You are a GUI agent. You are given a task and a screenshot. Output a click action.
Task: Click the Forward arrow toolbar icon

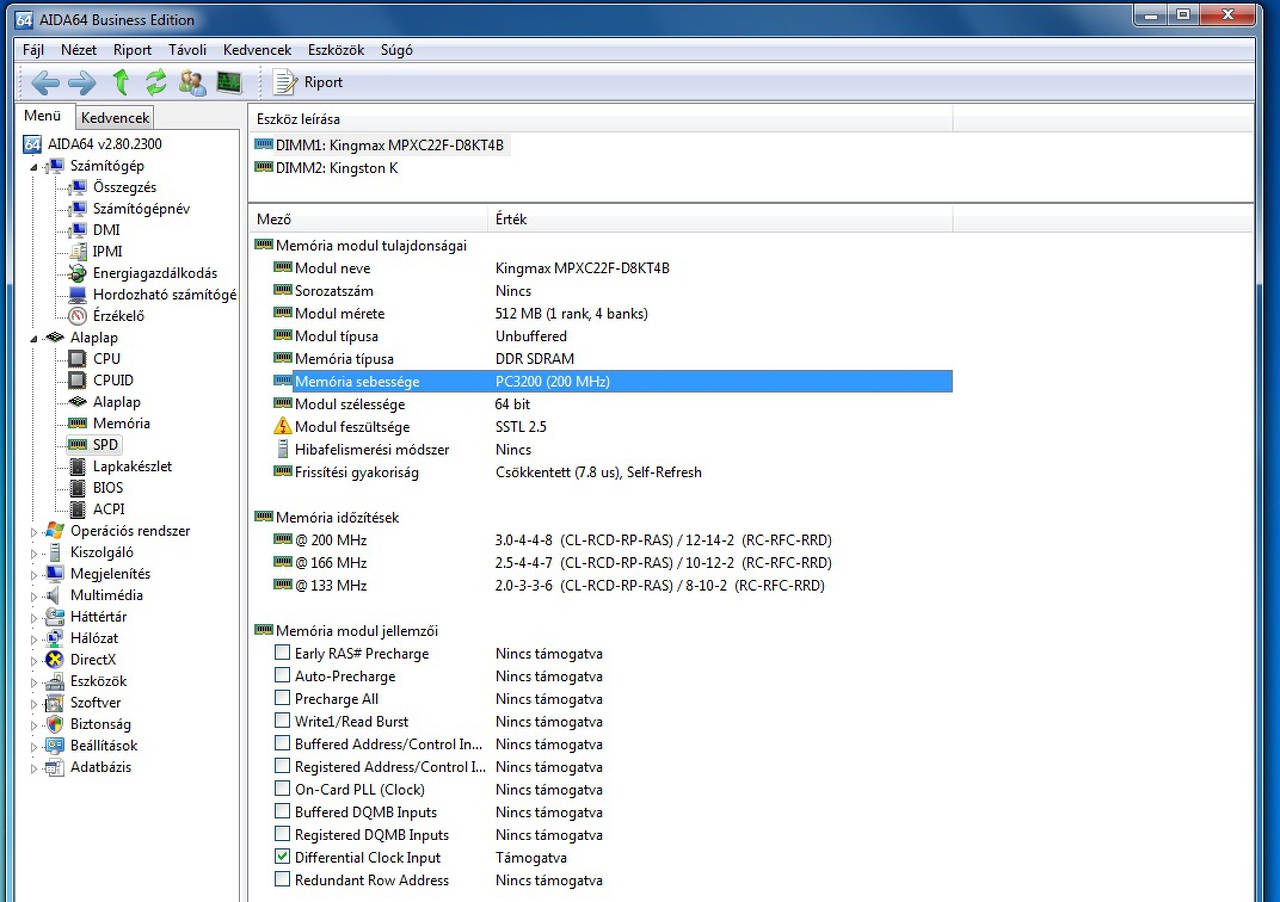tap(82, 83)
